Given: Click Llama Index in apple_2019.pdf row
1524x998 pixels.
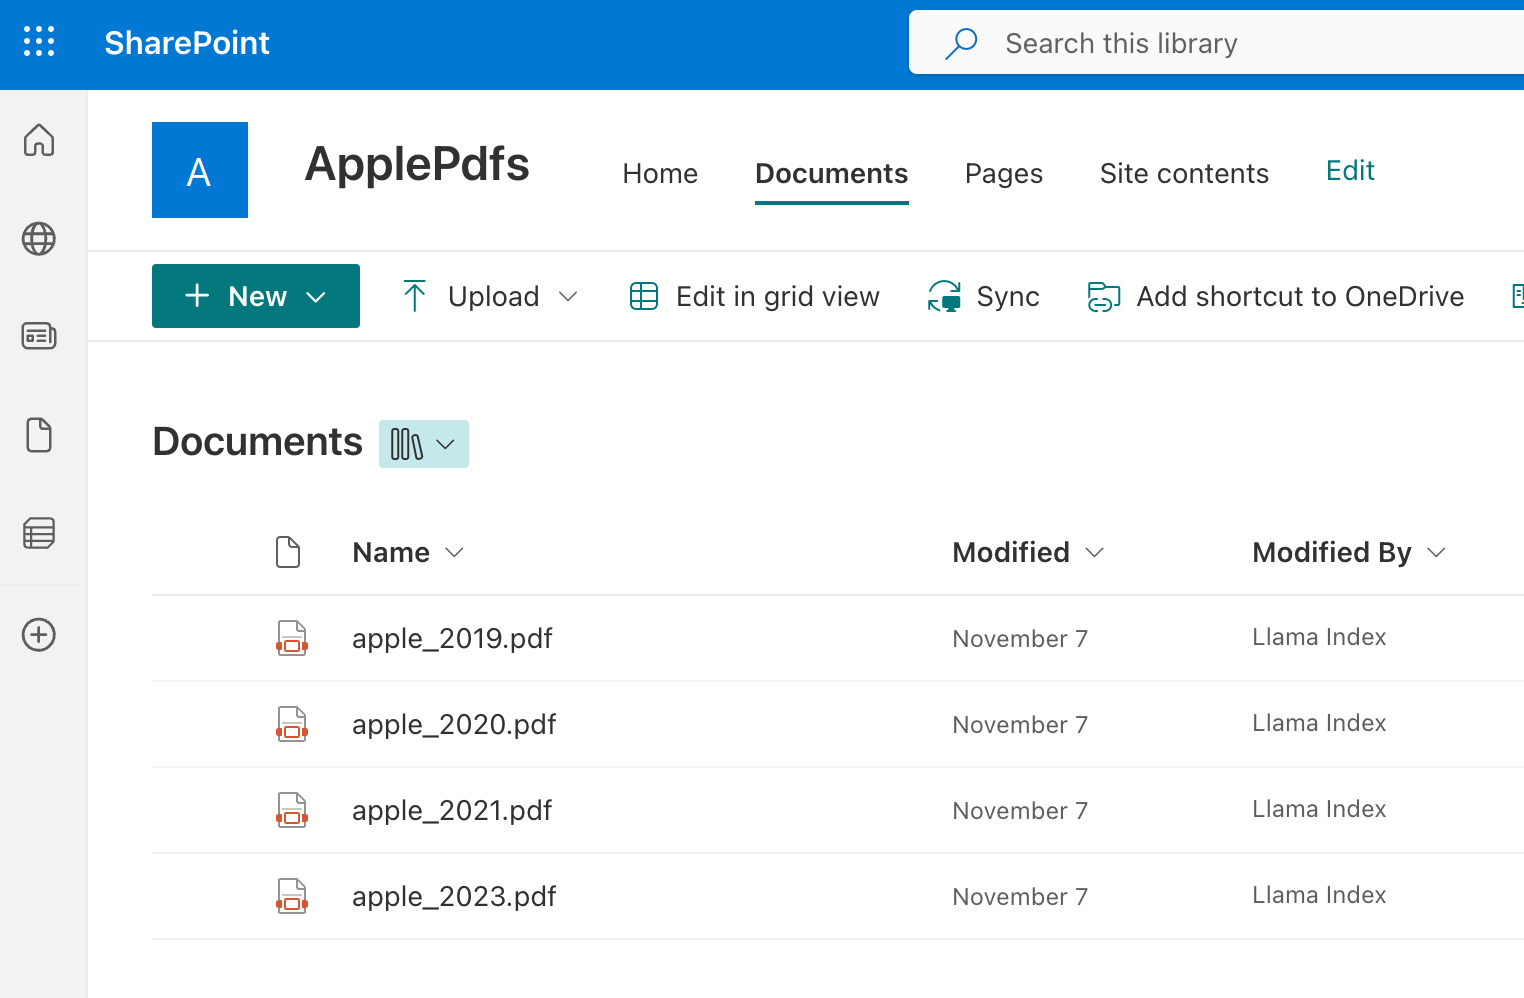Looking at the screenshot, I should [1319, 637].
